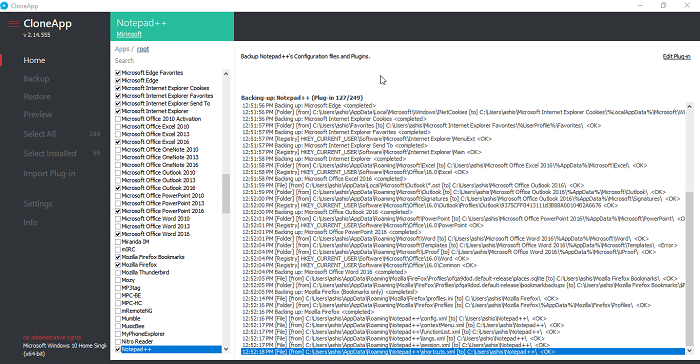Select the MP3tag list entry
The height and width of the screenshot is (364, 700).
pyautogui.click(x=131, y=288)
